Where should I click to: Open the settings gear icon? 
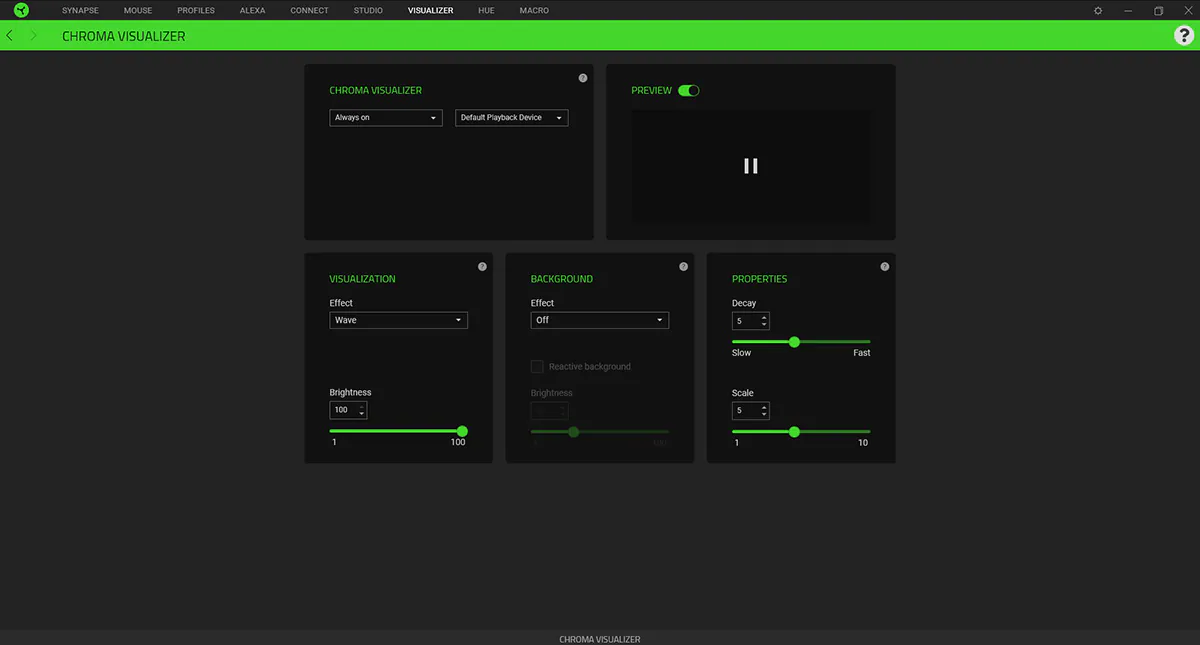point(1098,10)
